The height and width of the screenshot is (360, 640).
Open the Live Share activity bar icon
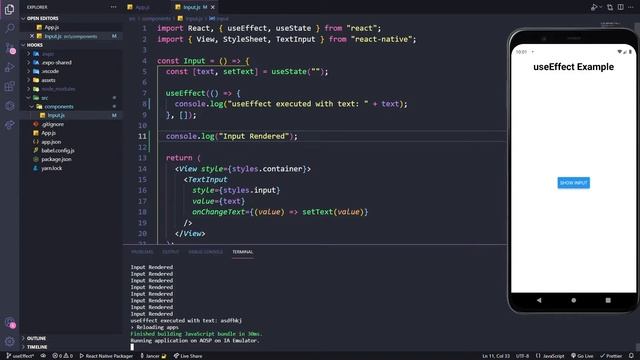pyautogui.click(x=9, y=125)
